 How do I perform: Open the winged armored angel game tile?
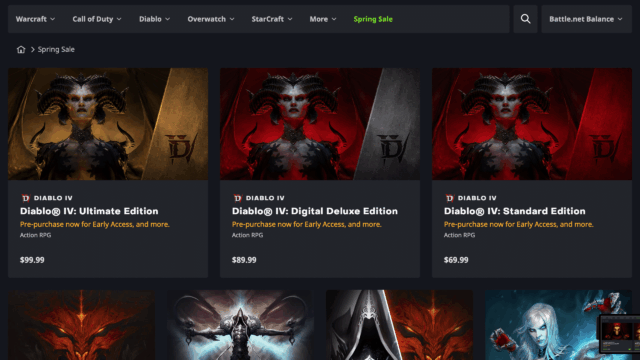point(240,325)
